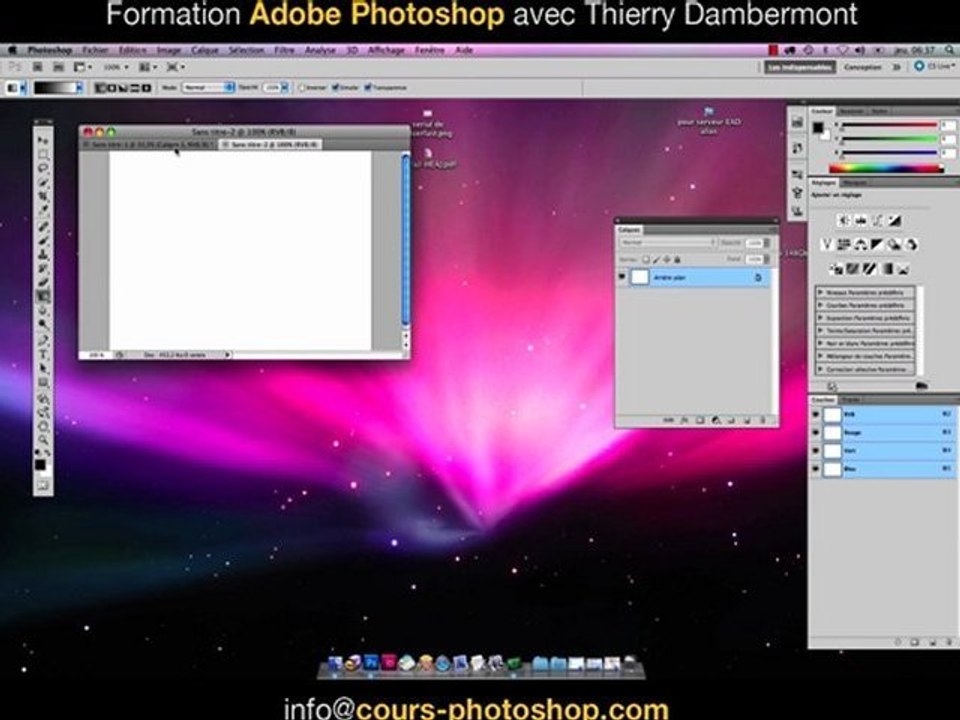Add a Curves adjustment
This screenshot has height=720, width=960.
pos(877,220)
